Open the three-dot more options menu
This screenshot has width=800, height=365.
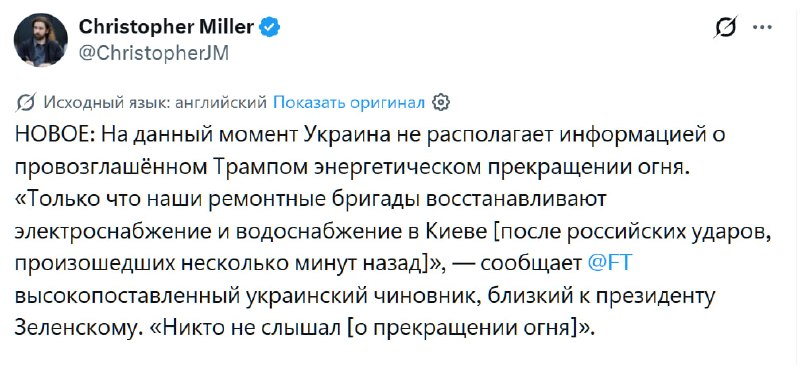coord(762,28)
